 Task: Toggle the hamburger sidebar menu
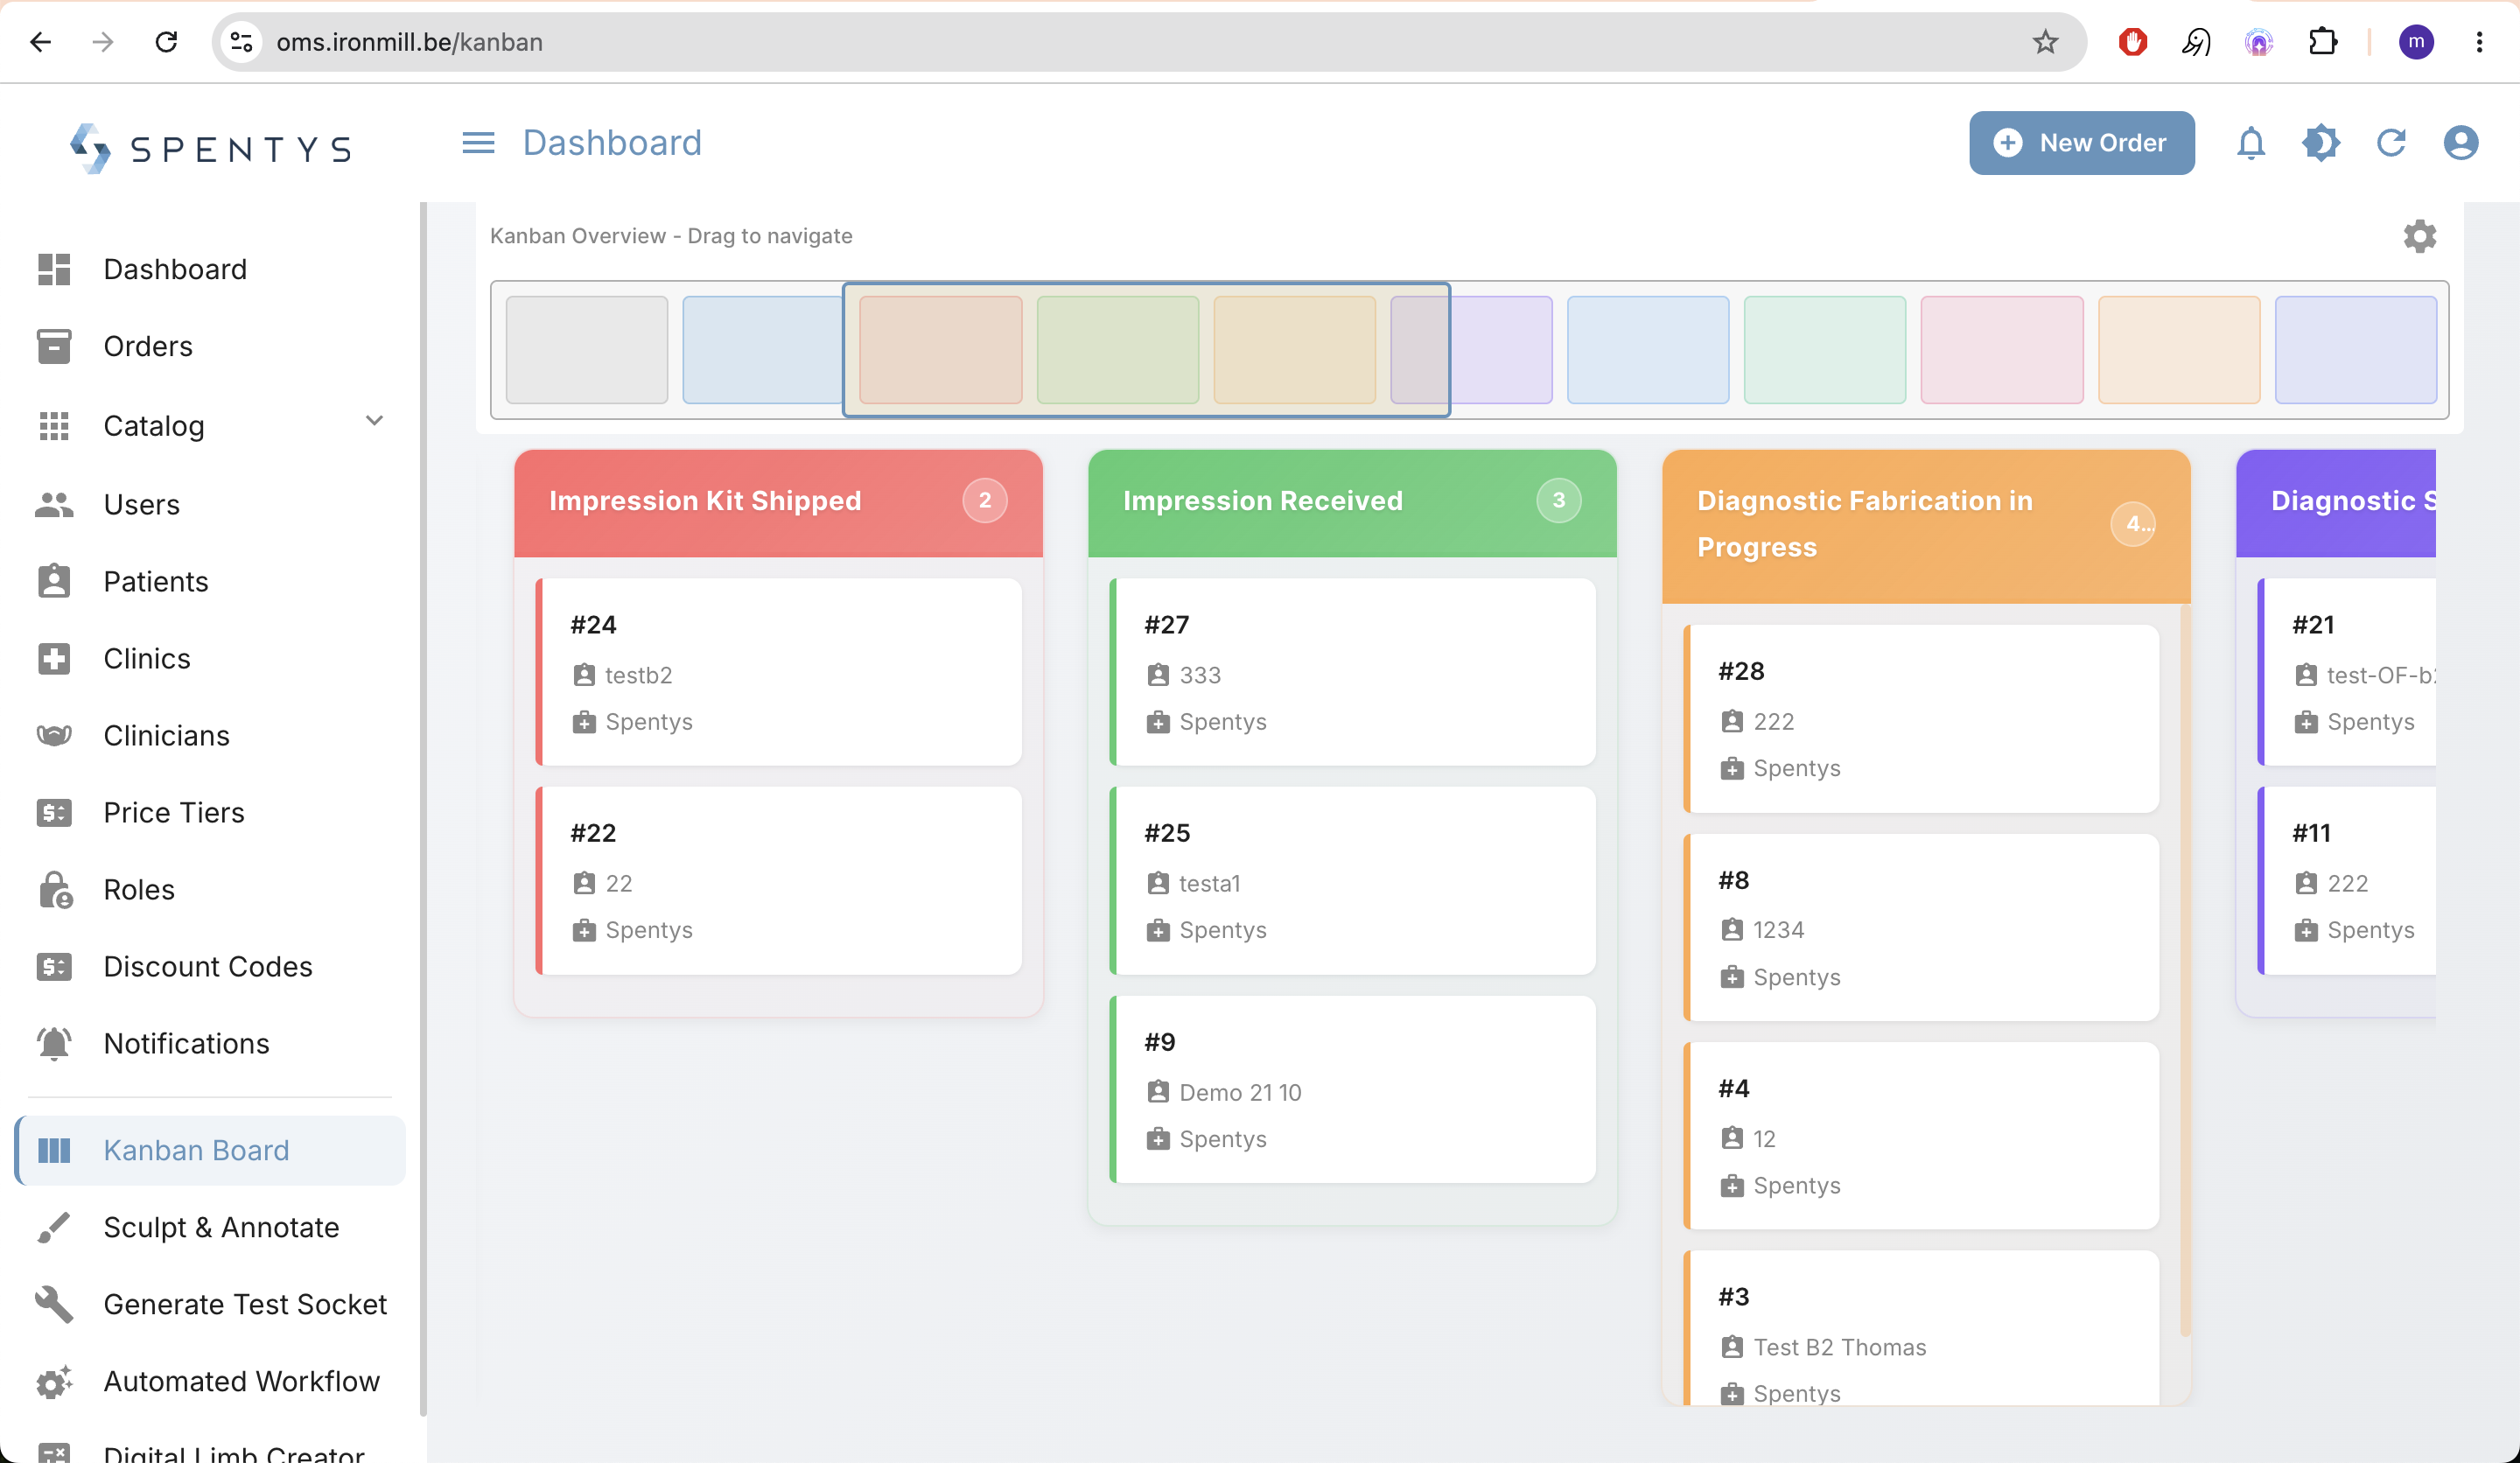pyautogui.click(x=478, y=143)
